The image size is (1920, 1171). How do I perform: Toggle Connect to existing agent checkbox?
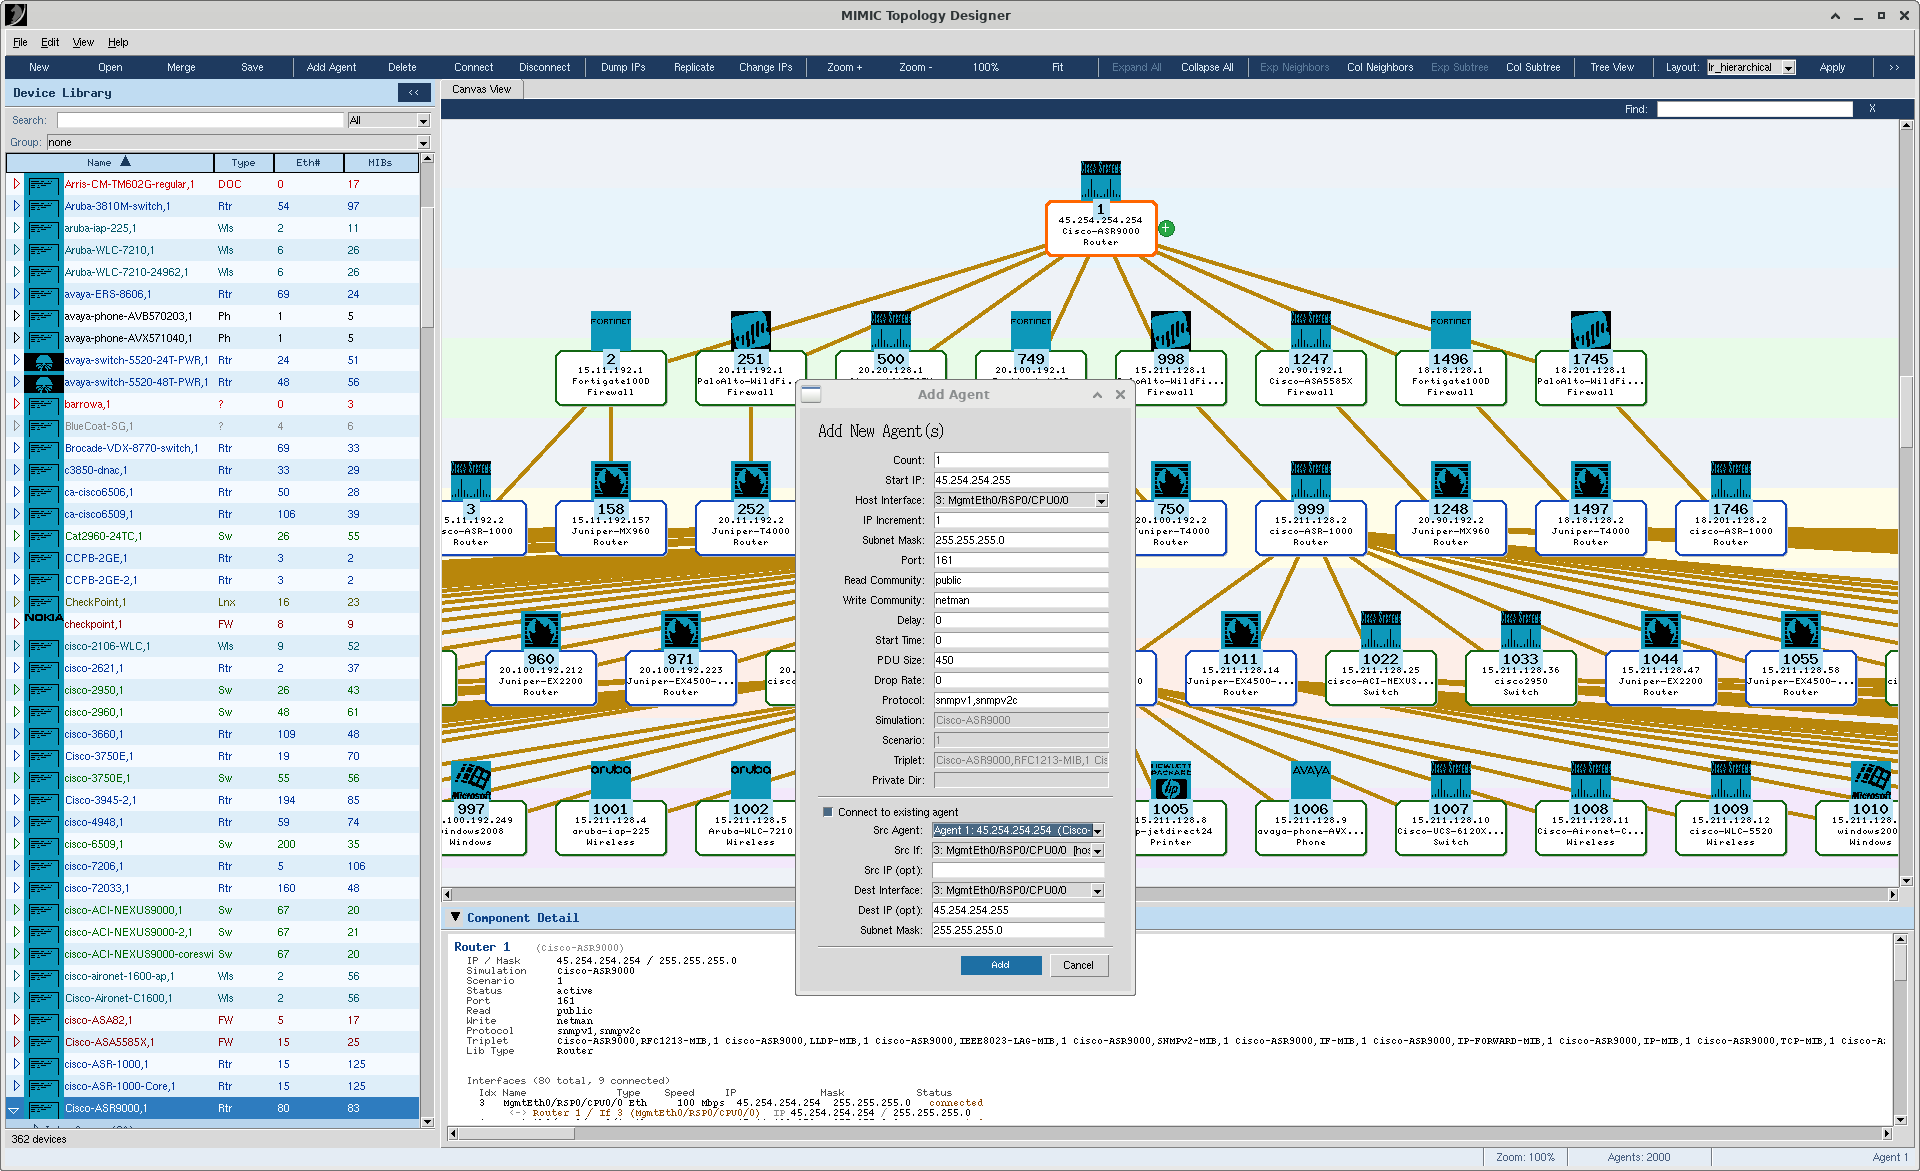click(x=827, y=812)
